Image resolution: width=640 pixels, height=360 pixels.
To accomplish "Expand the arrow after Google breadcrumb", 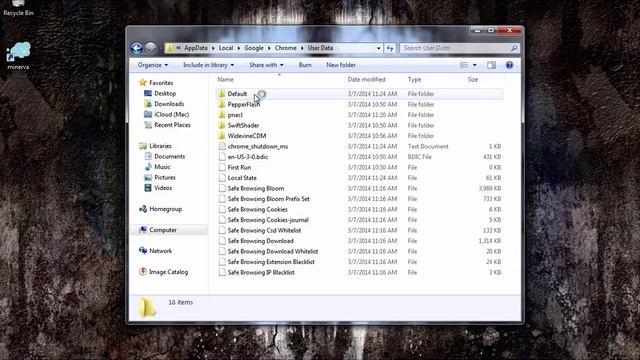I will [x=269, y=48].
